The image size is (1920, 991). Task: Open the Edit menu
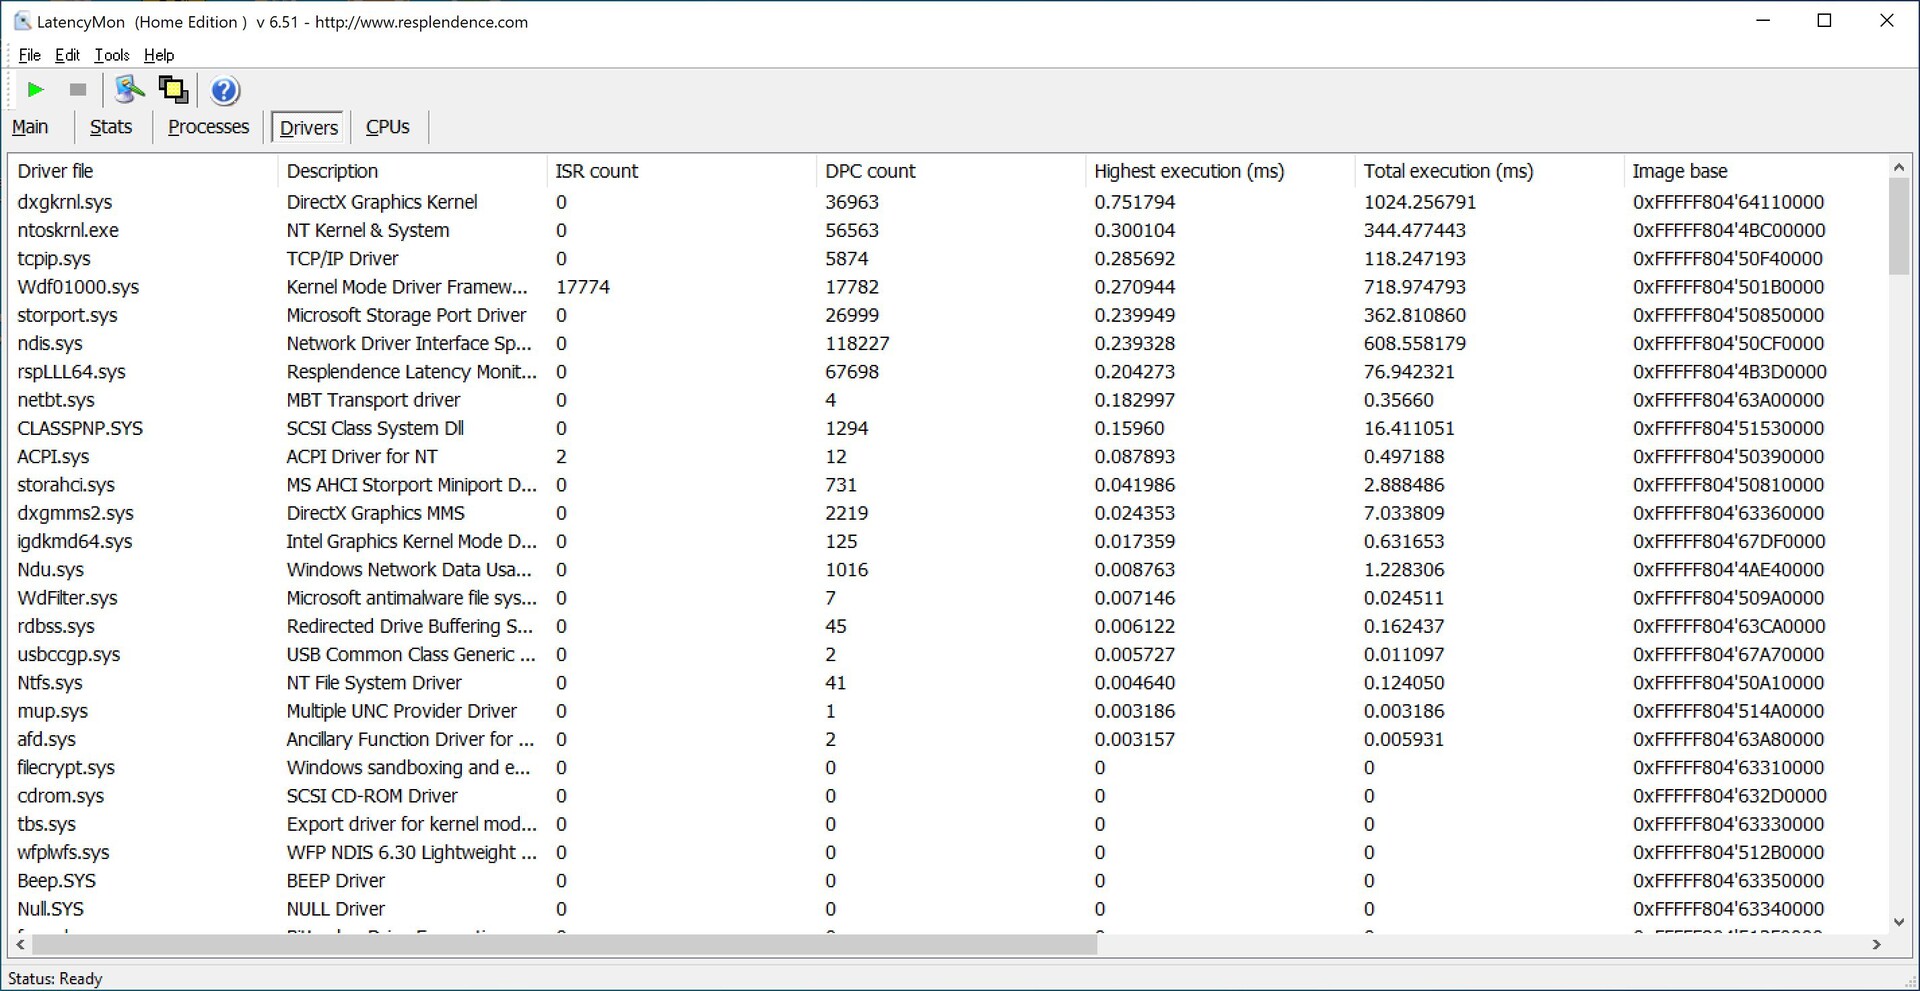tap(67, 55)
